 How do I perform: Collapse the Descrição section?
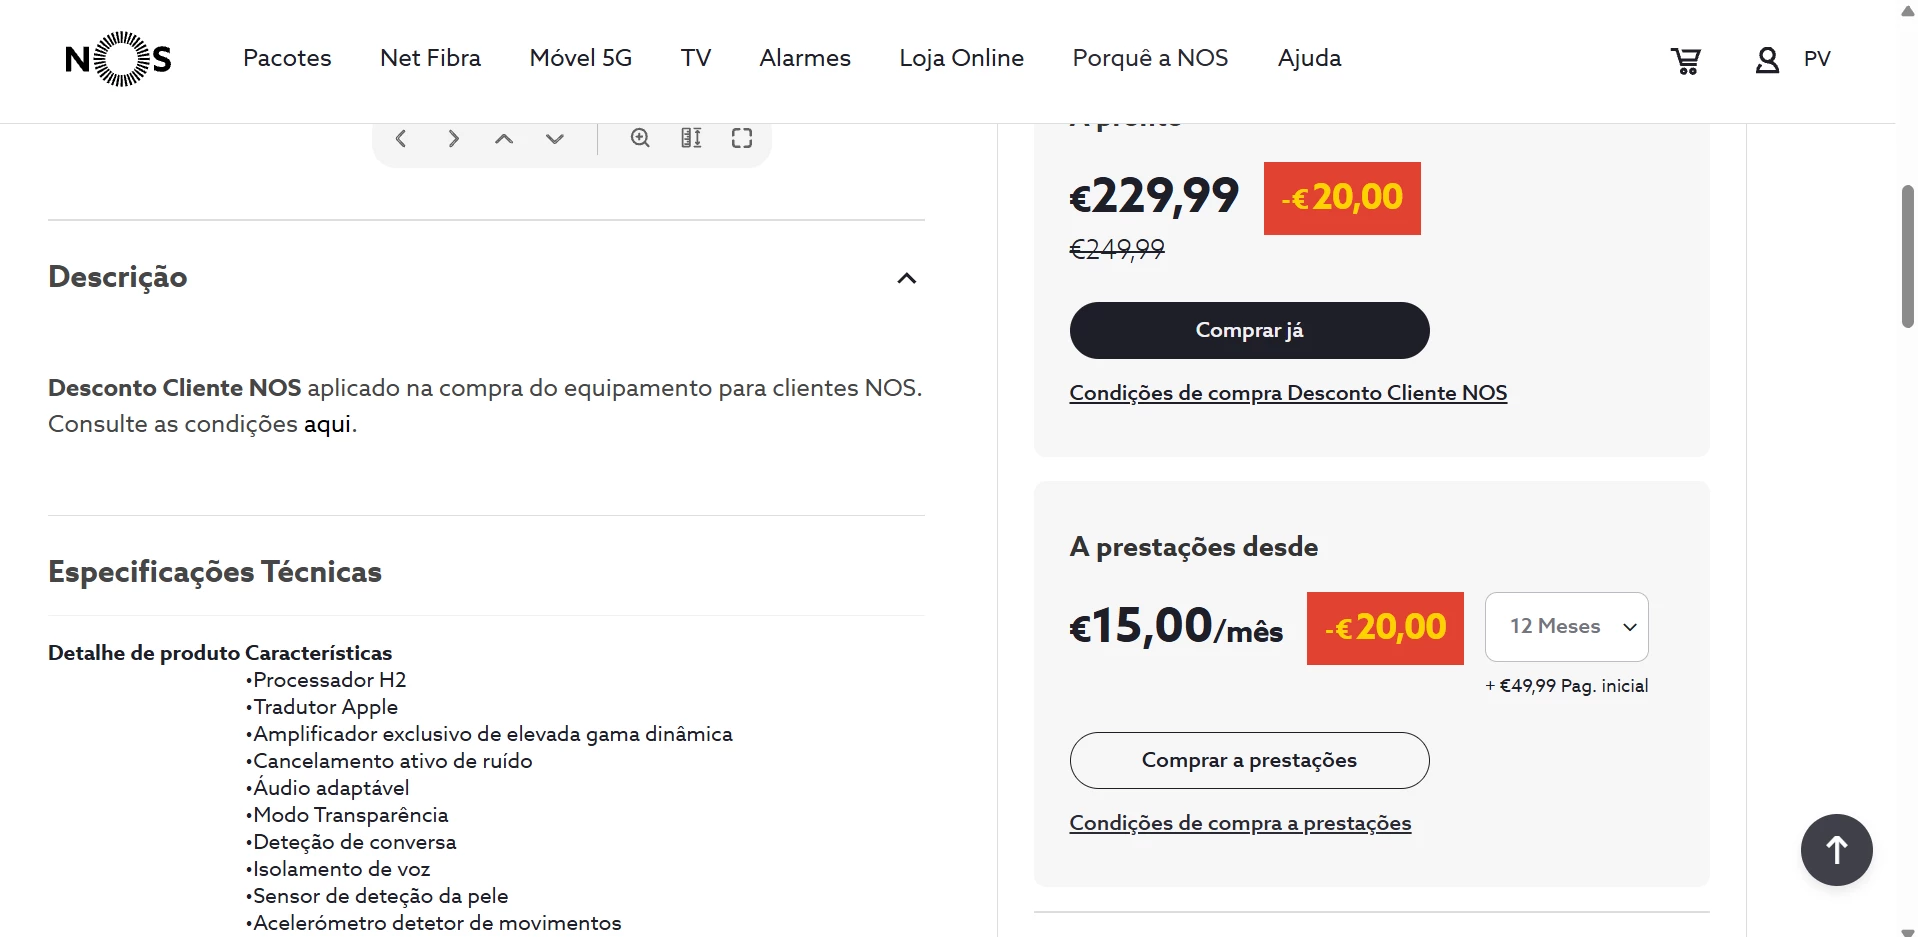point(906,278)
